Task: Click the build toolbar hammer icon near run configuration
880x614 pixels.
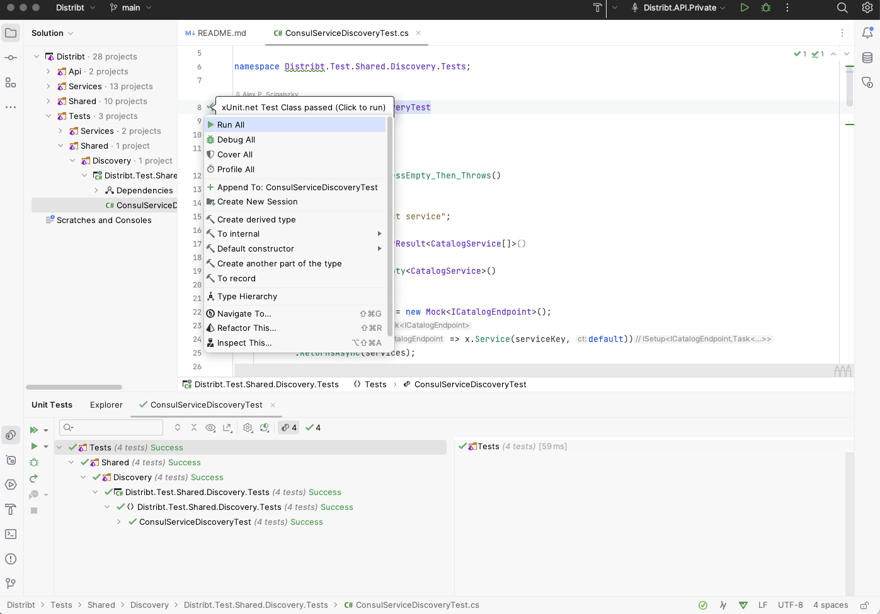Action: 597,8
